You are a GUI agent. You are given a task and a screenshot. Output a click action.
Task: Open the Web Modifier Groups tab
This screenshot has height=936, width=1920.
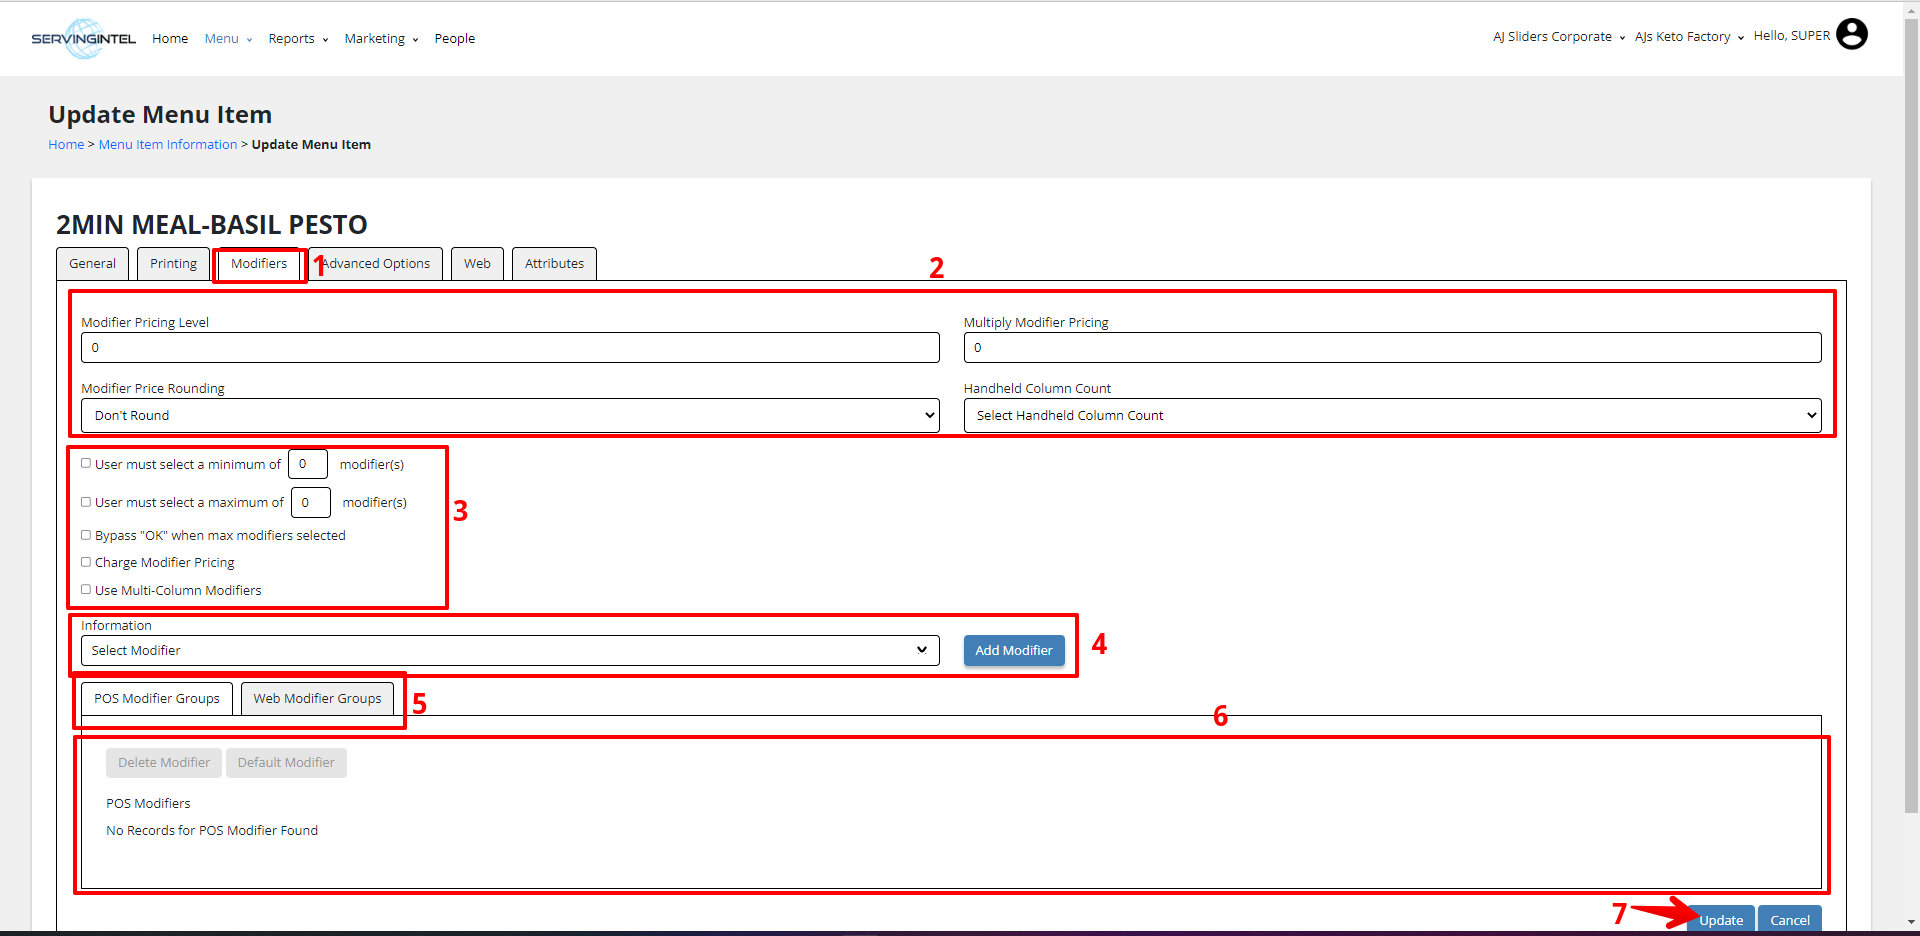click(x=317, y=699)
